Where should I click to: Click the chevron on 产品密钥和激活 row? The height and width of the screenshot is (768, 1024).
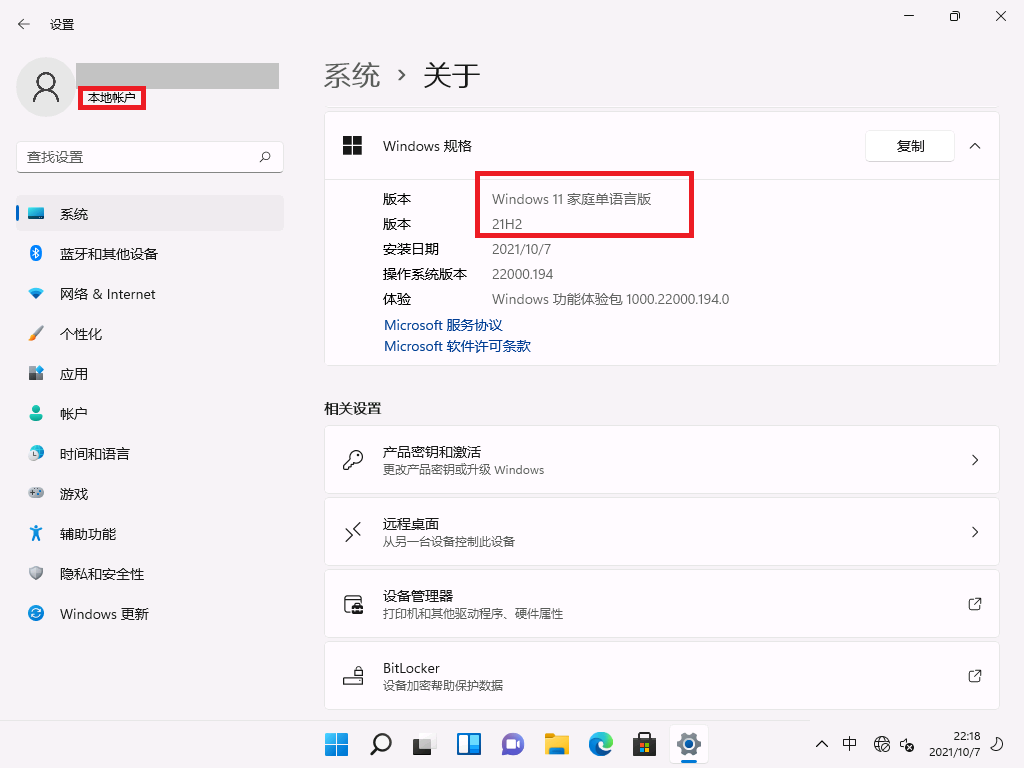975,460
